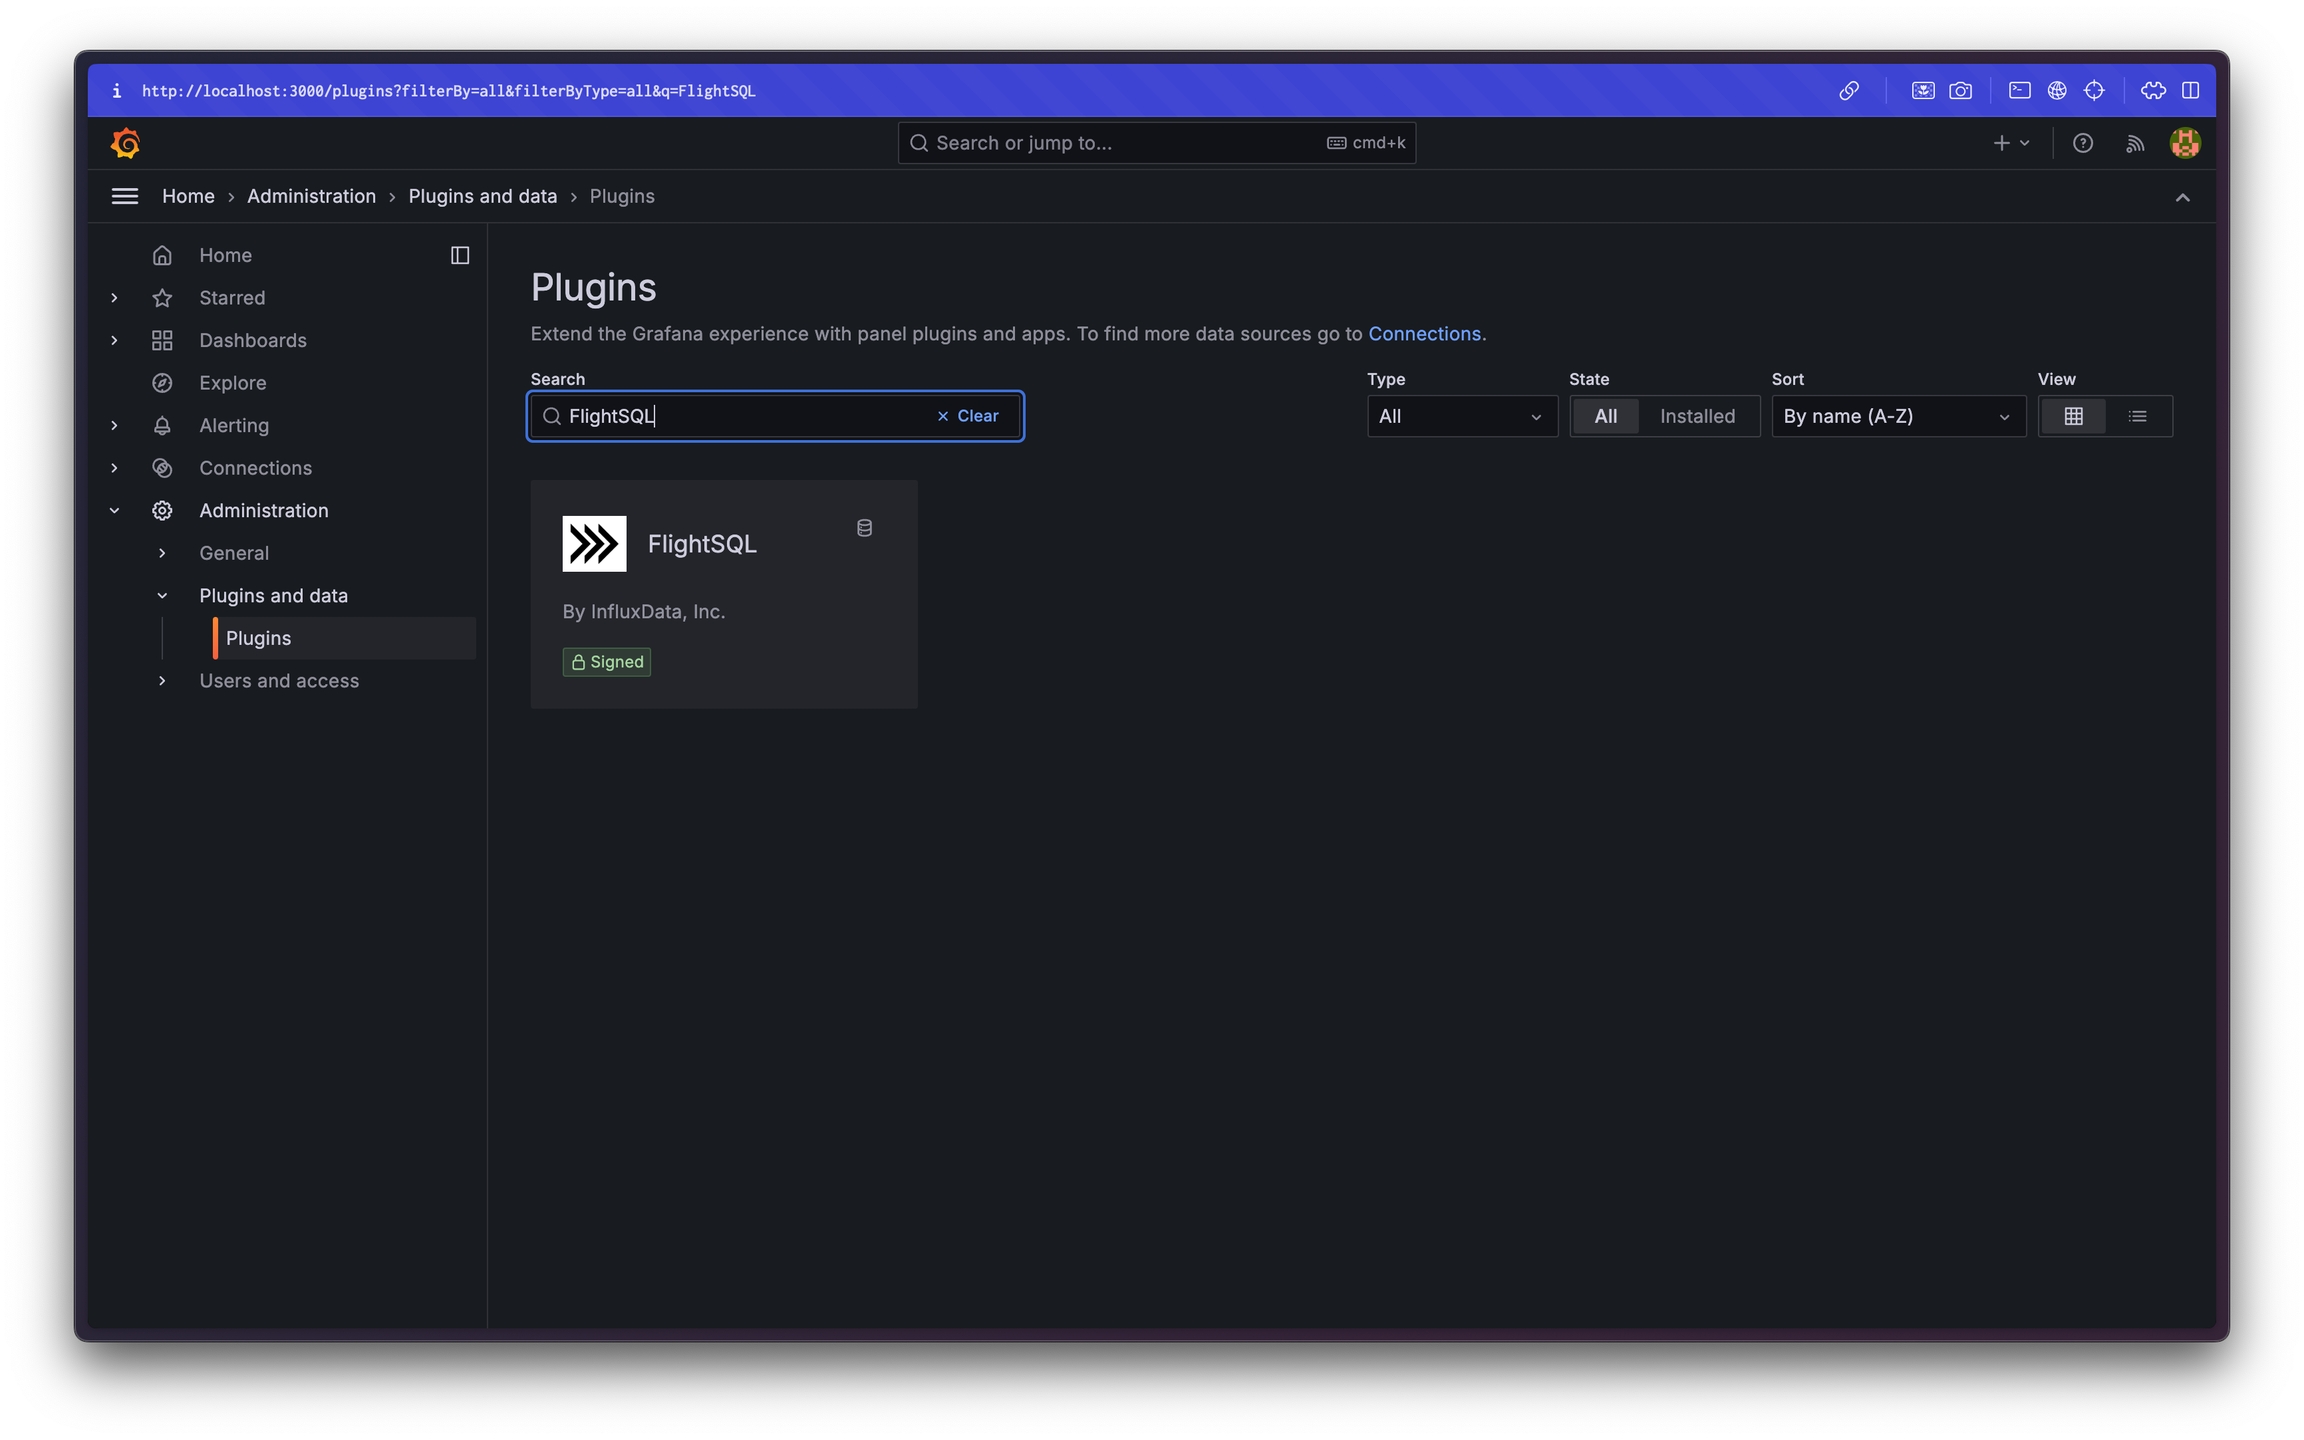
Task: Click the dock menu sidebar icon
Action: 460,255
